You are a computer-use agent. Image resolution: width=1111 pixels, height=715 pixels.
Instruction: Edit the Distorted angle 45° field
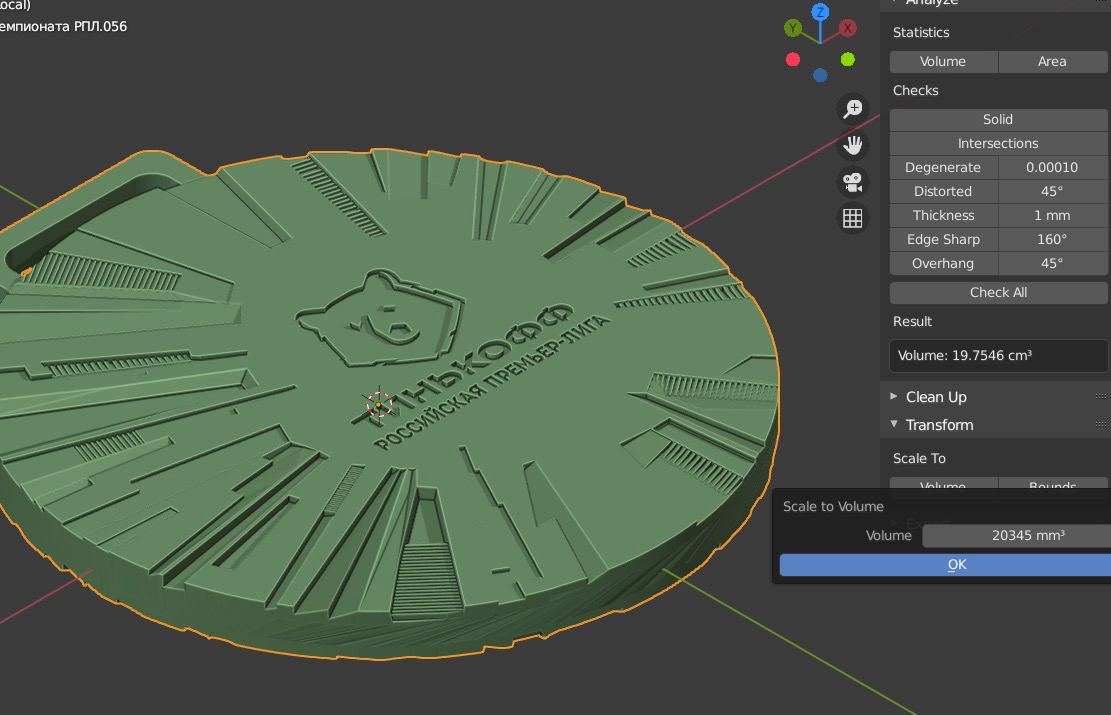tap(1052, 191)
